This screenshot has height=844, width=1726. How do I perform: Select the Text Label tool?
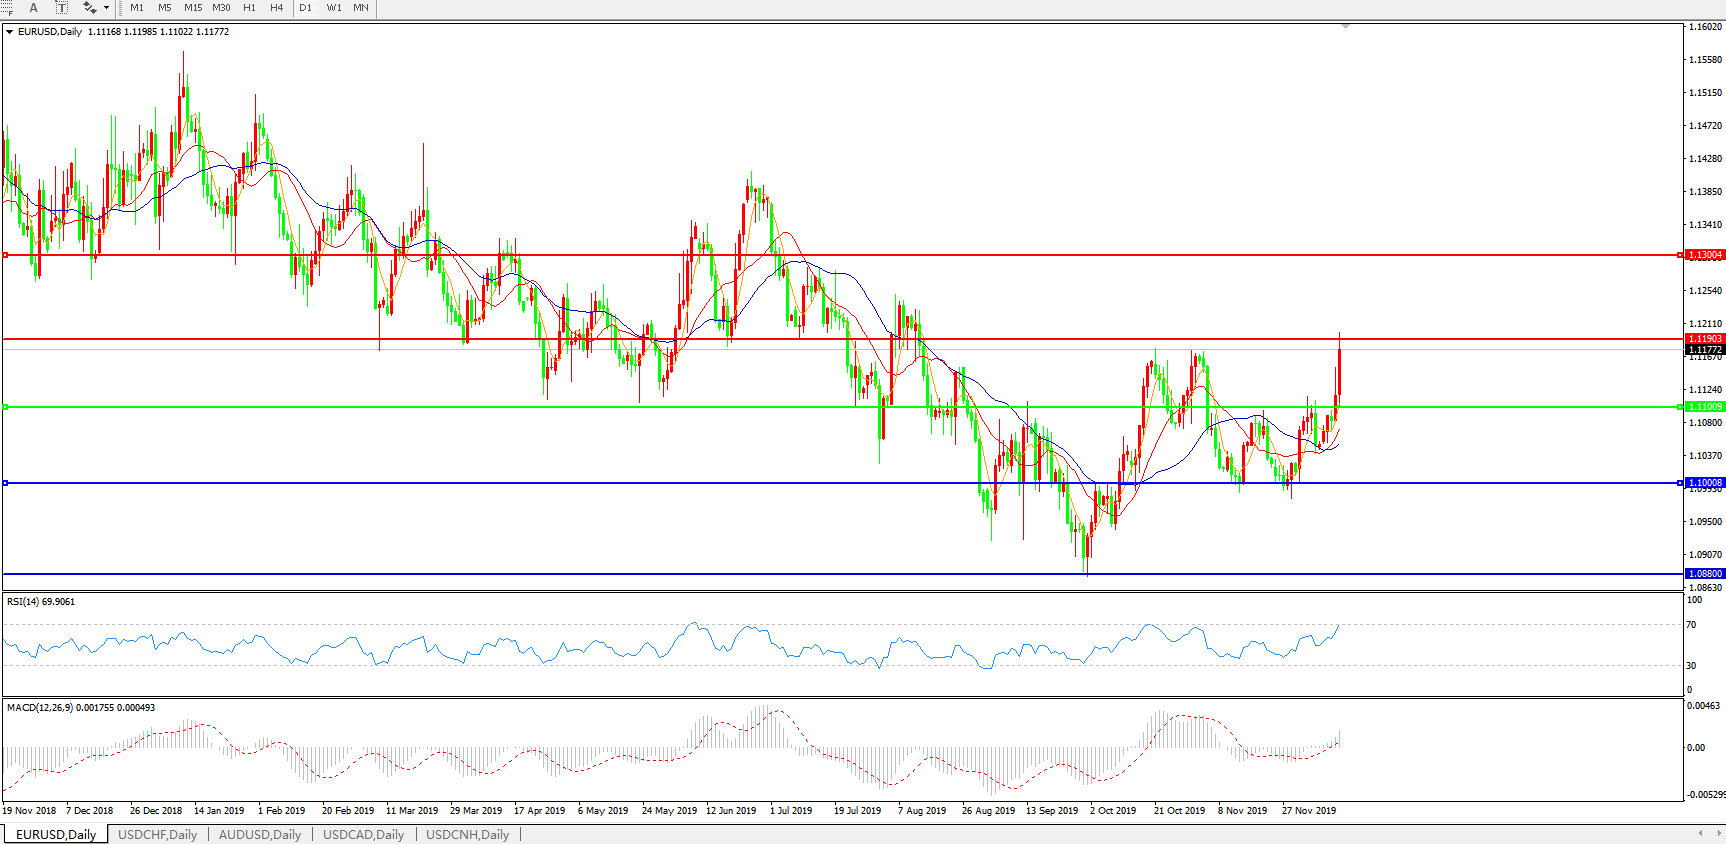pos(61,8)
